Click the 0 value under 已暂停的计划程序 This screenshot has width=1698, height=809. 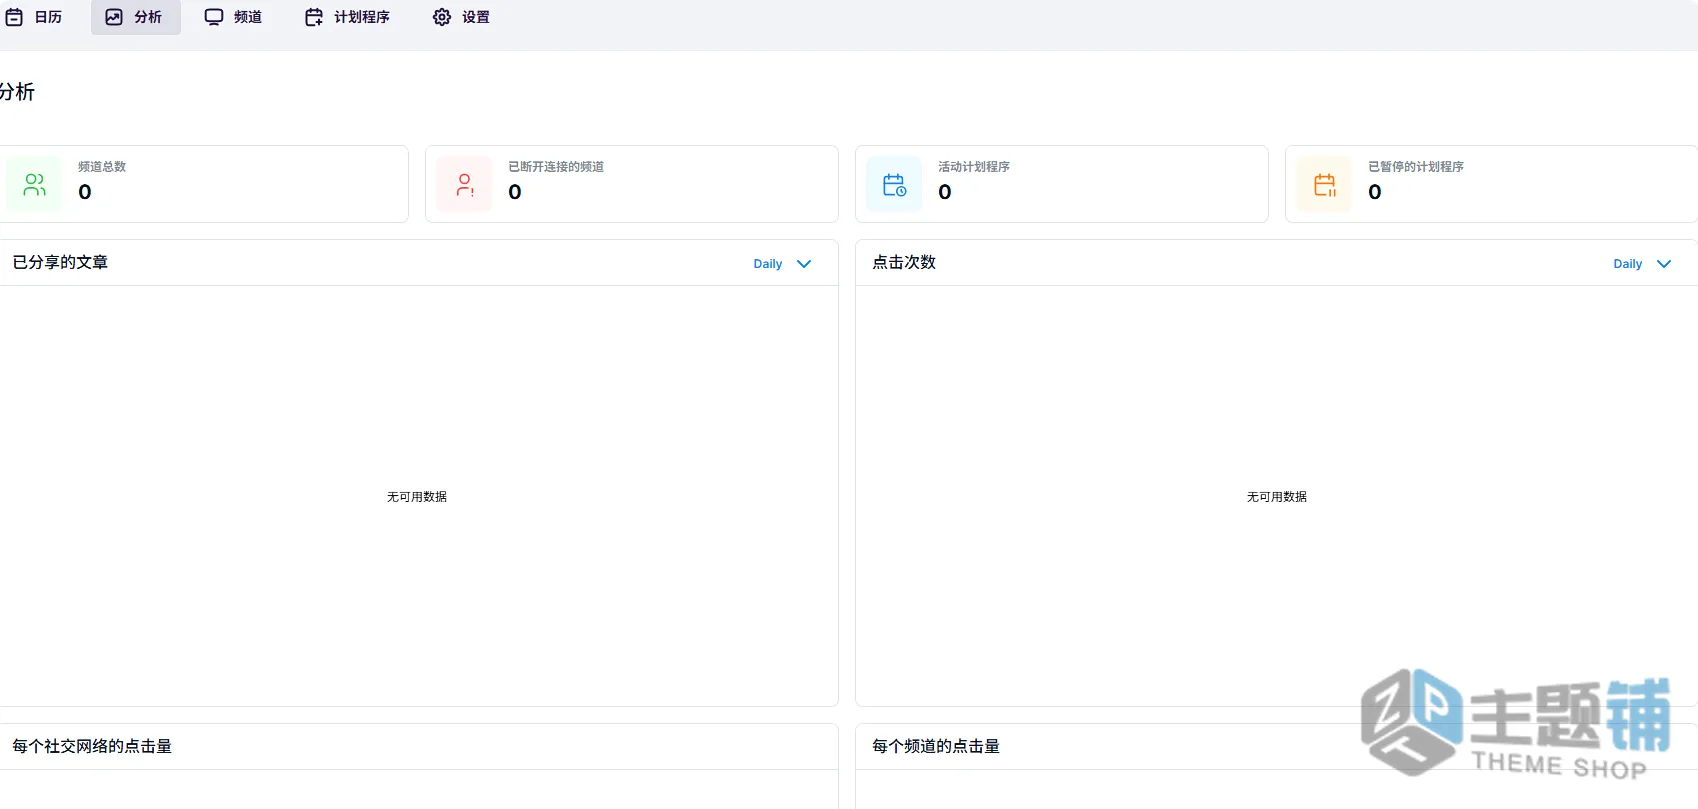pyautogui.click(x=1375, y=192)
